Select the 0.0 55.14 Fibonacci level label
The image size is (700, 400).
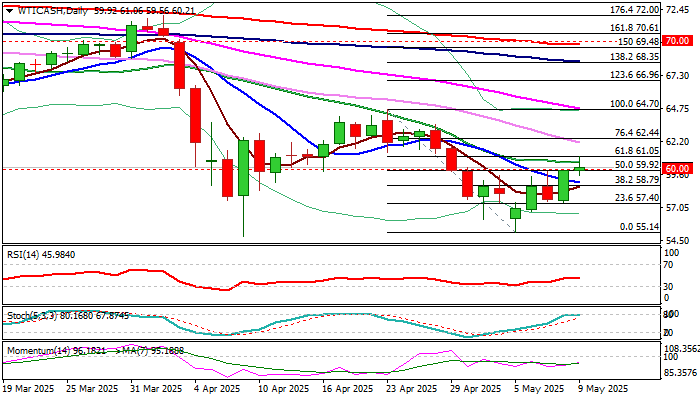[639, 227]
